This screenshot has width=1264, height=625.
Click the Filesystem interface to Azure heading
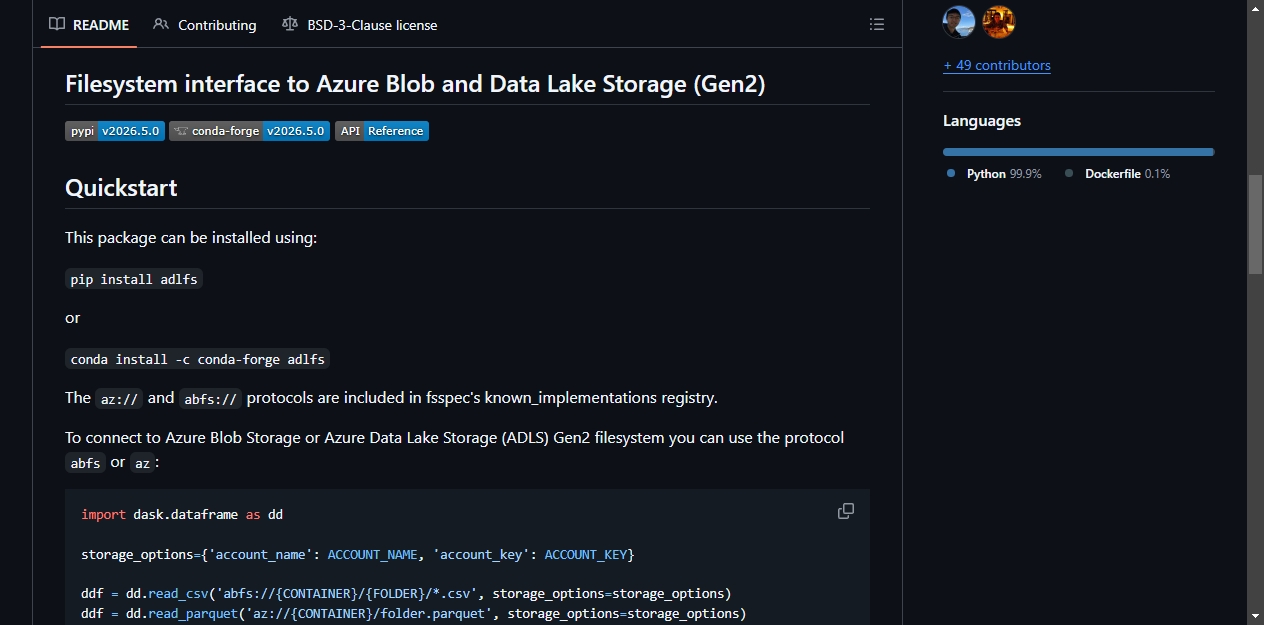click(415, 84)
